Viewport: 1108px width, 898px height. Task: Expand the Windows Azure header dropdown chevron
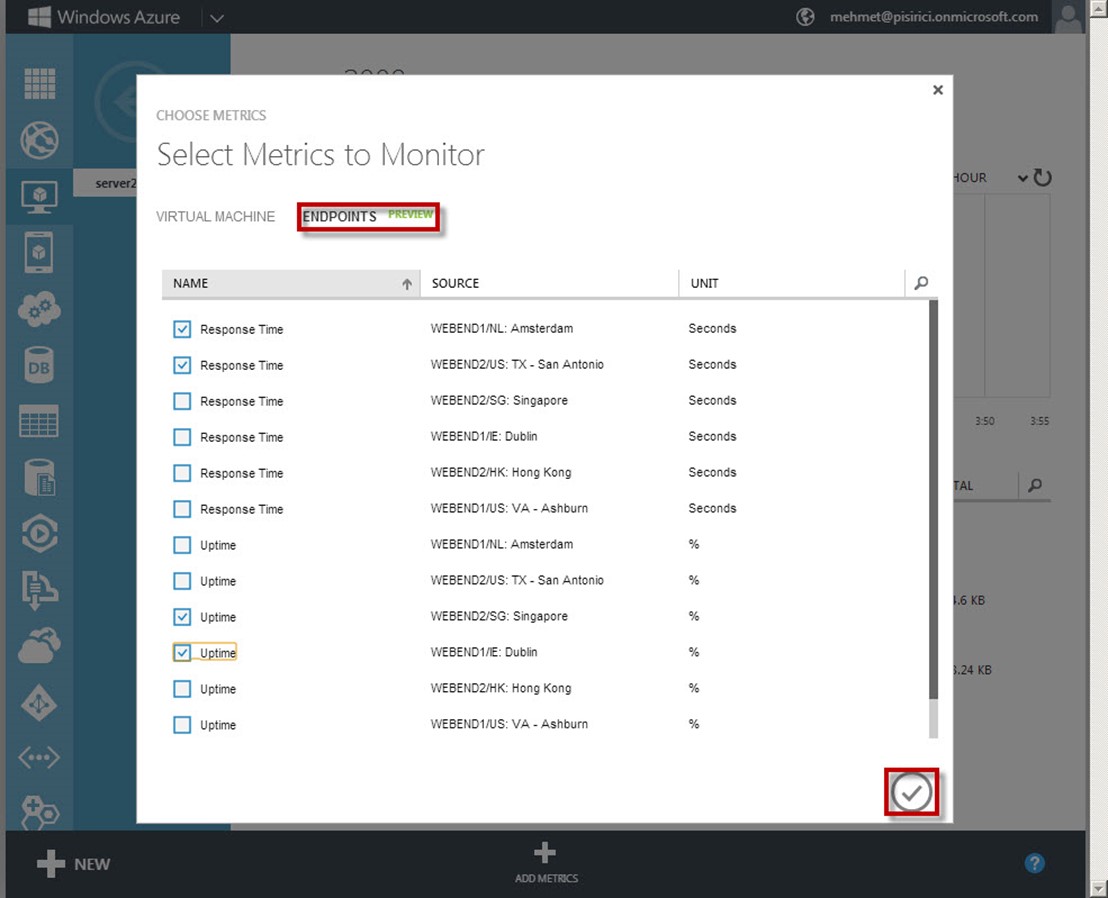[217, 18]
